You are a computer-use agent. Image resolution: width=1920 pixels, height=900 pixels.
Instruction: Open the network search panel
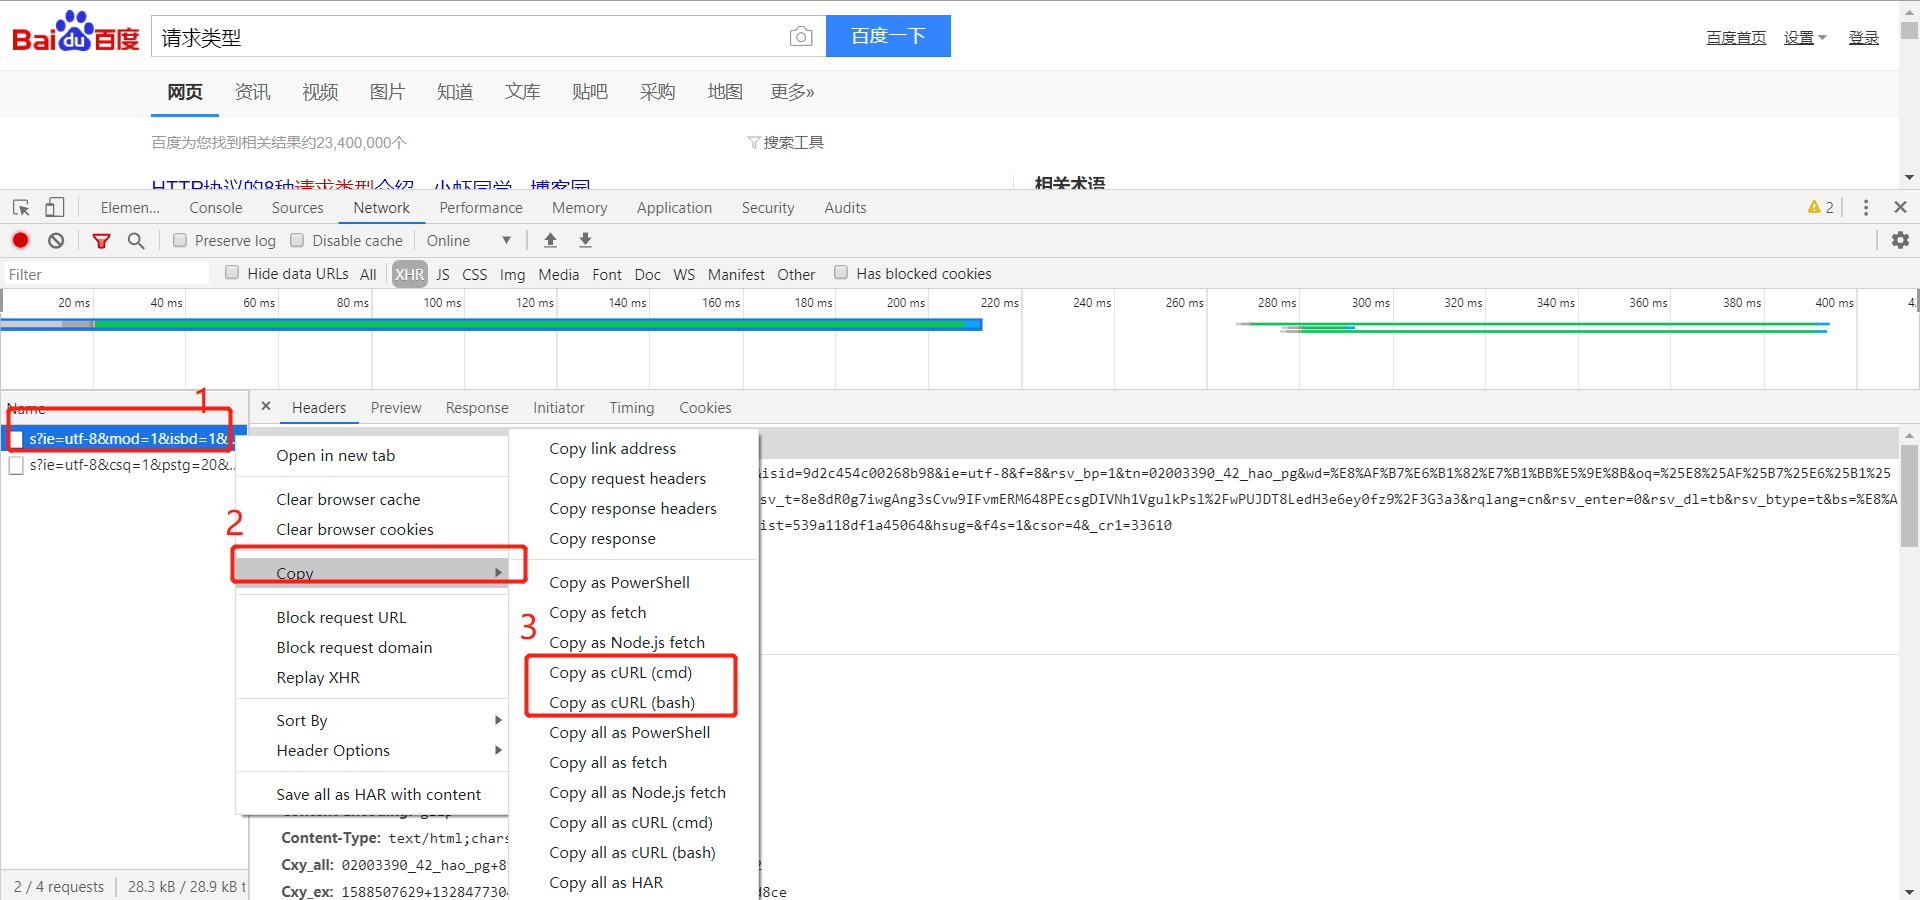(x=137, y=240)
